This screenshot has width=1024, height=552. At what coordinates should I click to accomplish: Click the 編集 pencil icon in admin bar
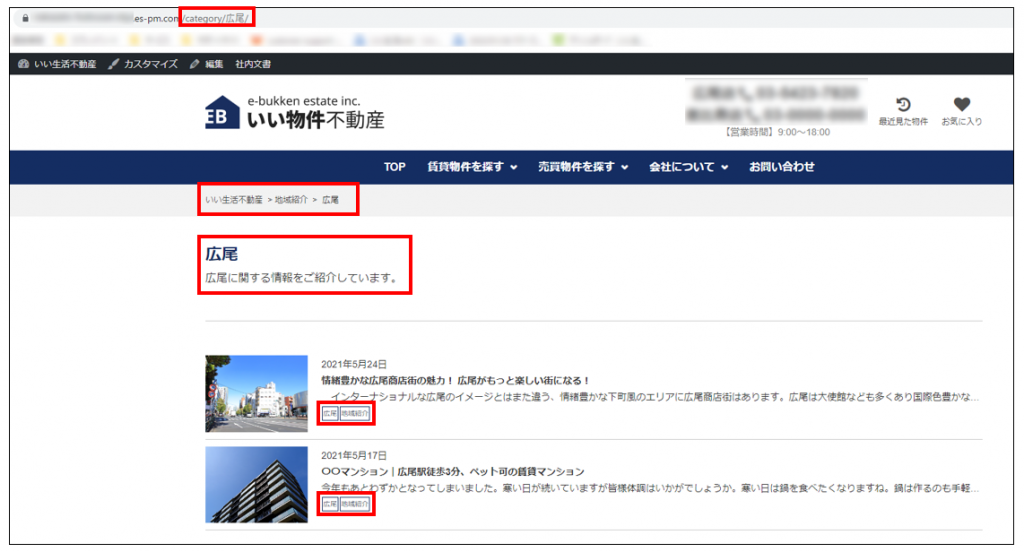click(x=195, y=64)
